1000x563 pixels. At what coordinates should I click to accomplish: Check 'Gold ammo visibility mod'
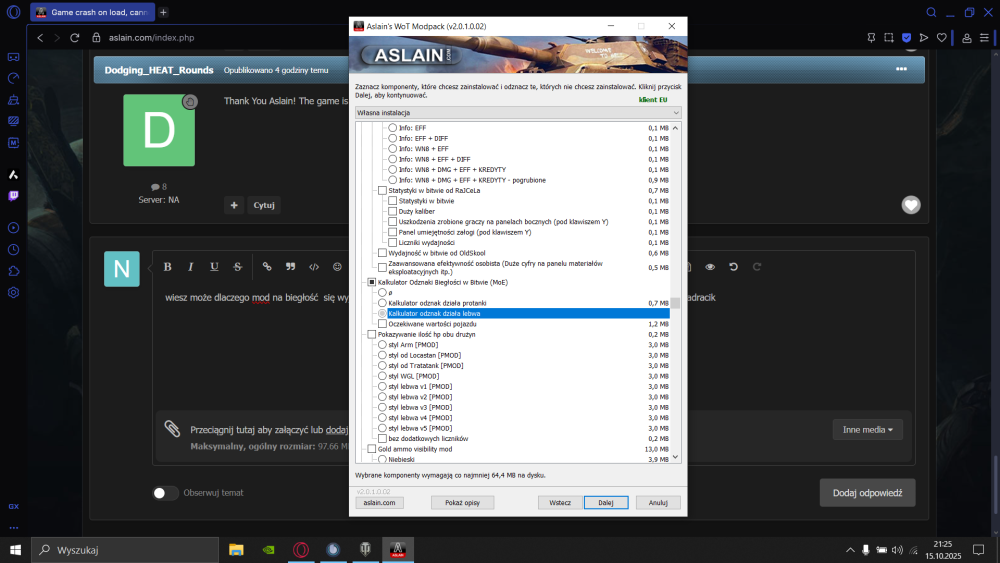pyautogui.click(x=372, y=450)
